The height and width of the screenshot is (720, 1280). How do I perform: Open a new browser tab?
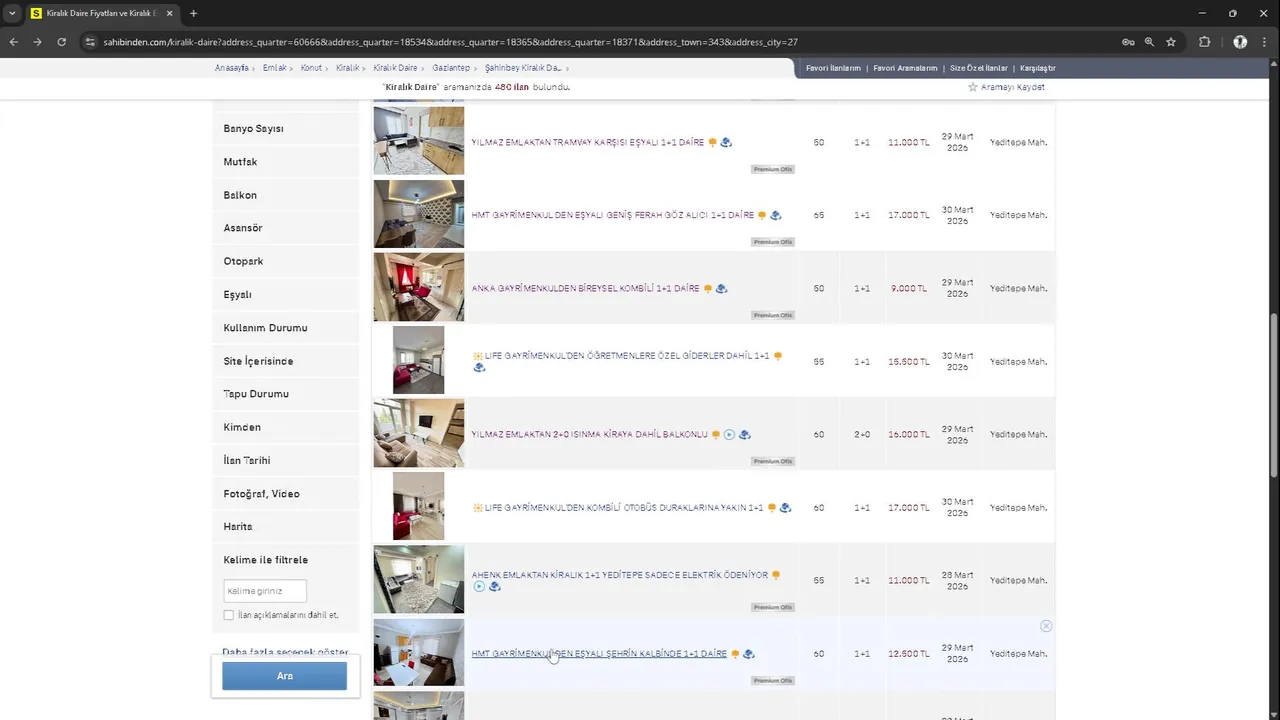pyautogui.click(x=193, y=13)
